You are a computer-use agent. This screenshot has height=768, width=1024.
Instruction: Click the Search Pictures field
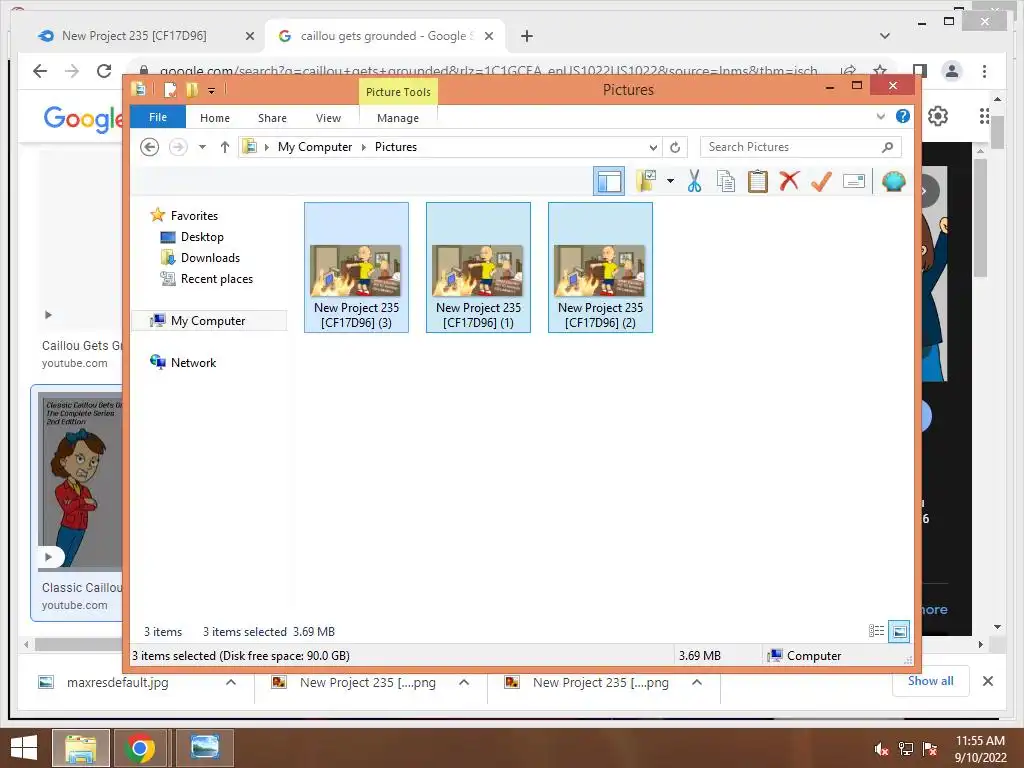tap(801, 147)
